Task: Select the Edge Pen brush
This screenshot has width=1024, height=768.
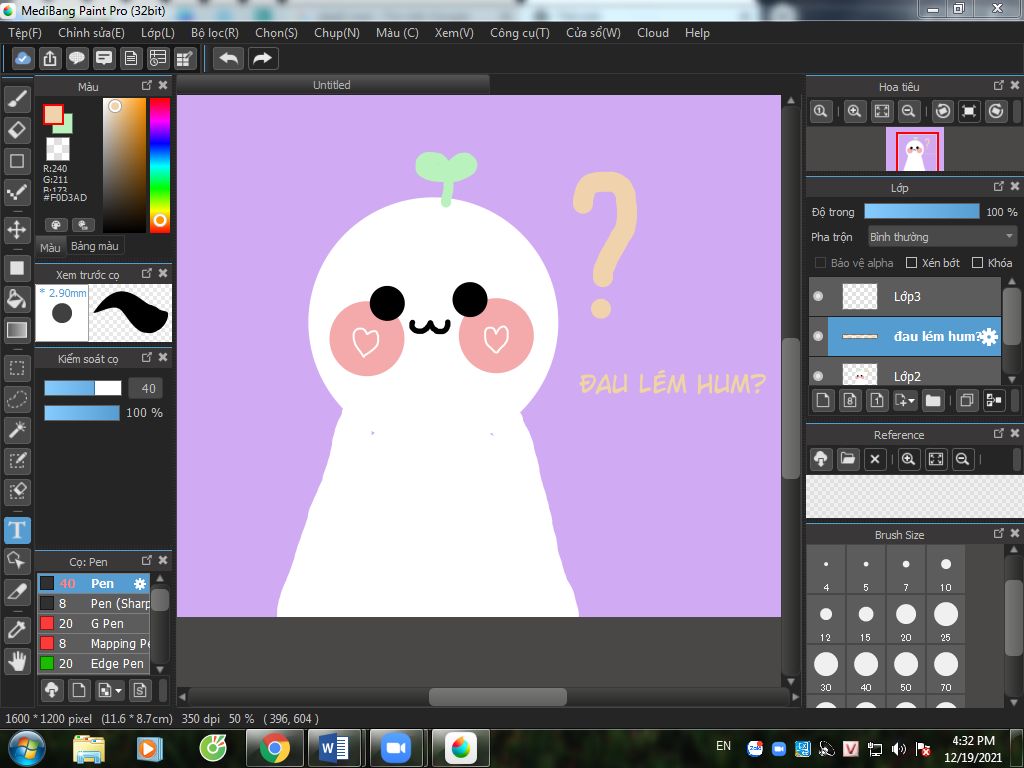Action: 94,664
